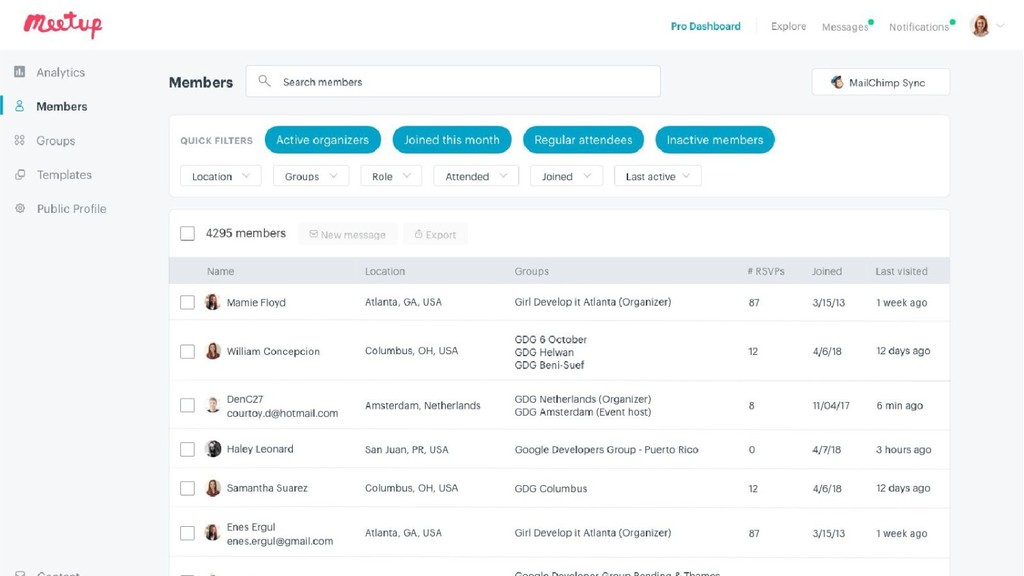Click the search magnifier icon

click(264, 82)
